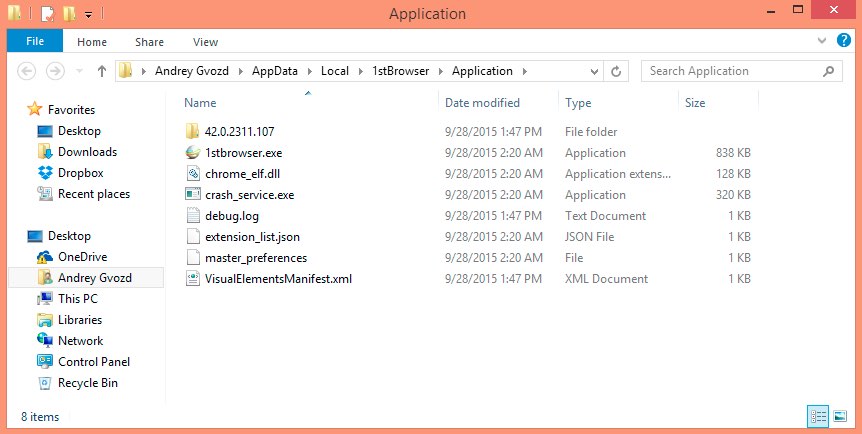This screenshot has height=434, width=862.
Task: Switch to Details view layout
Action: [x=817, y=416]
